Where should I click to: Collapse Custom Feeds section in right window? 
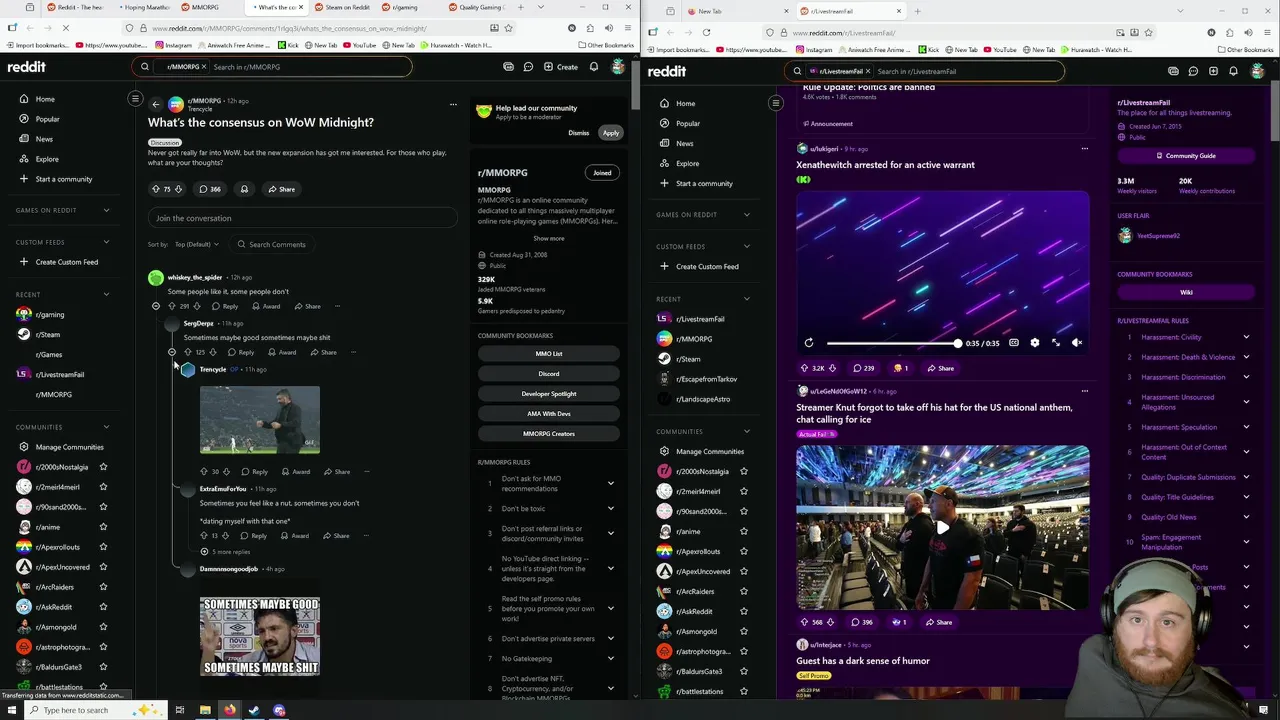point(747,246)
